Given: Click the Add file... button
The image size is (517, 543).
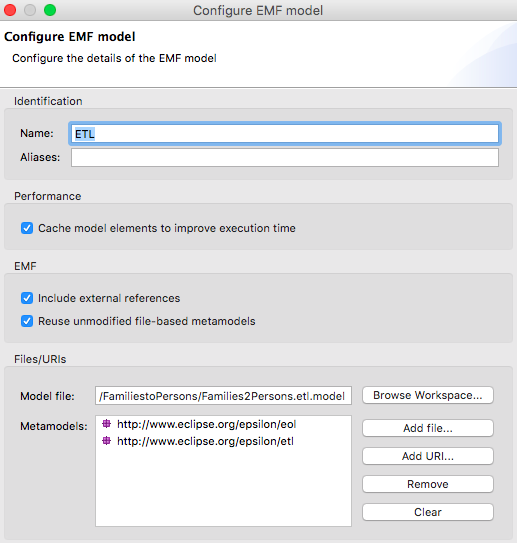Looking at the screenshot, I should [428, 428].
